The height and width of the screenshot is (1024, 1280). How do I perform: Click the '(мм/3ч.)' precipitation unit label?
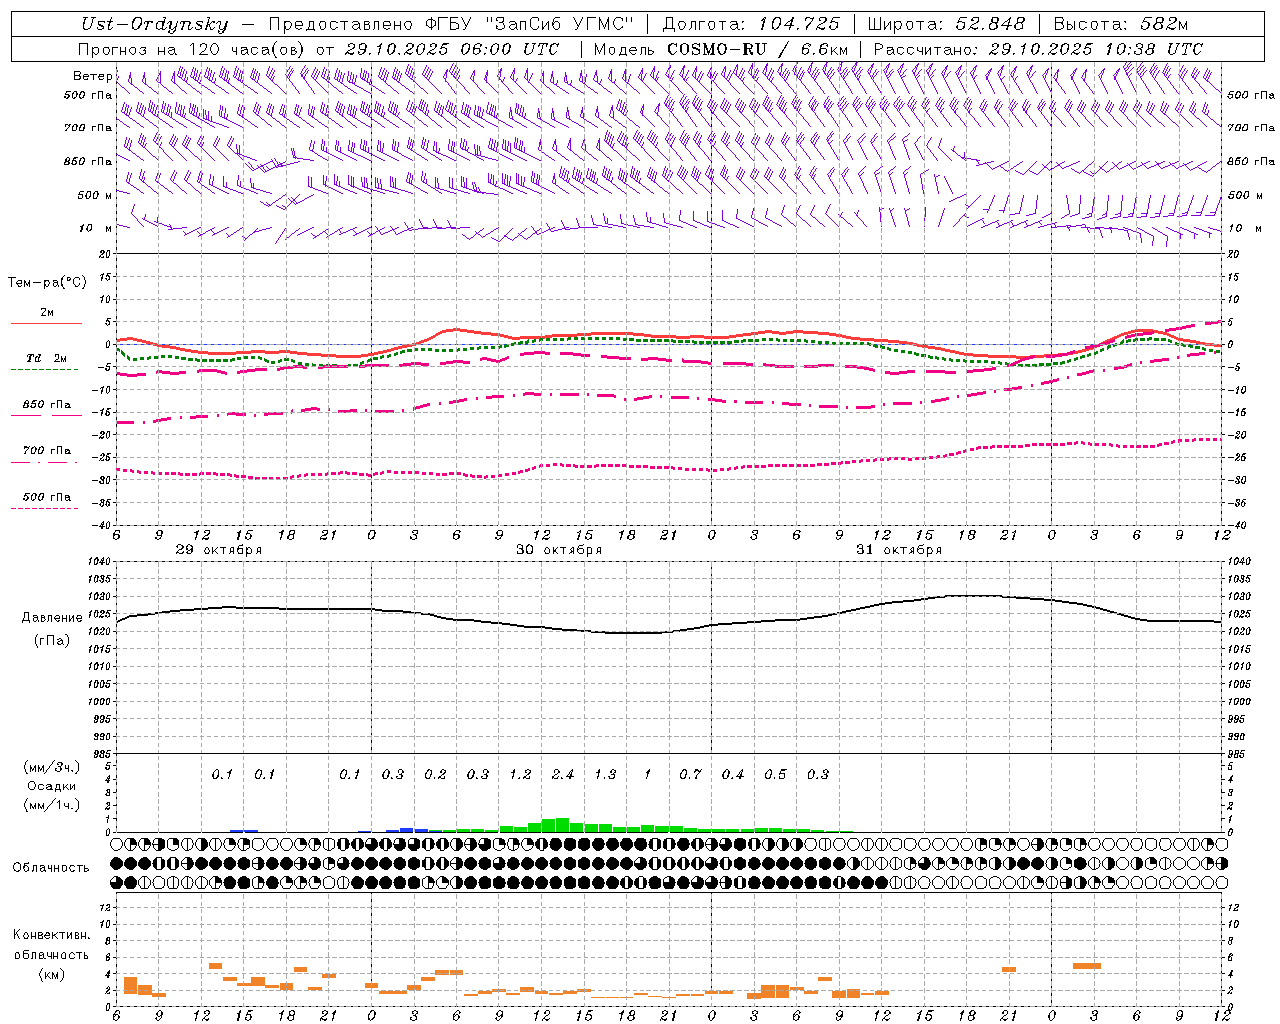click(52, 767)
